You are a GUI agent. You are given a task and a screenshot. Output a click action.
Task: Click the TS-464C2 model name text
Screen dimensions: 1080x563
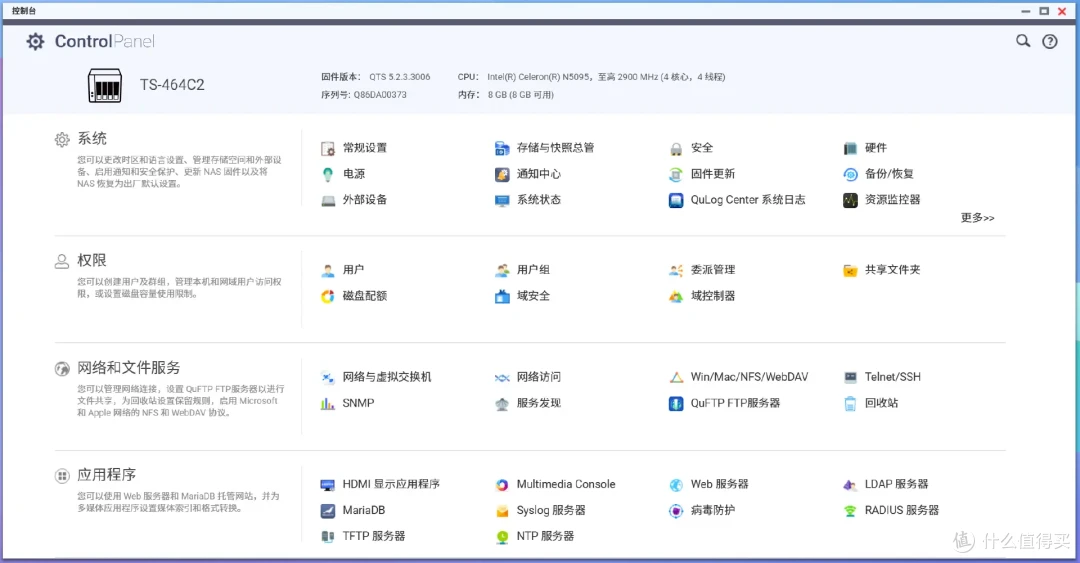172,85
